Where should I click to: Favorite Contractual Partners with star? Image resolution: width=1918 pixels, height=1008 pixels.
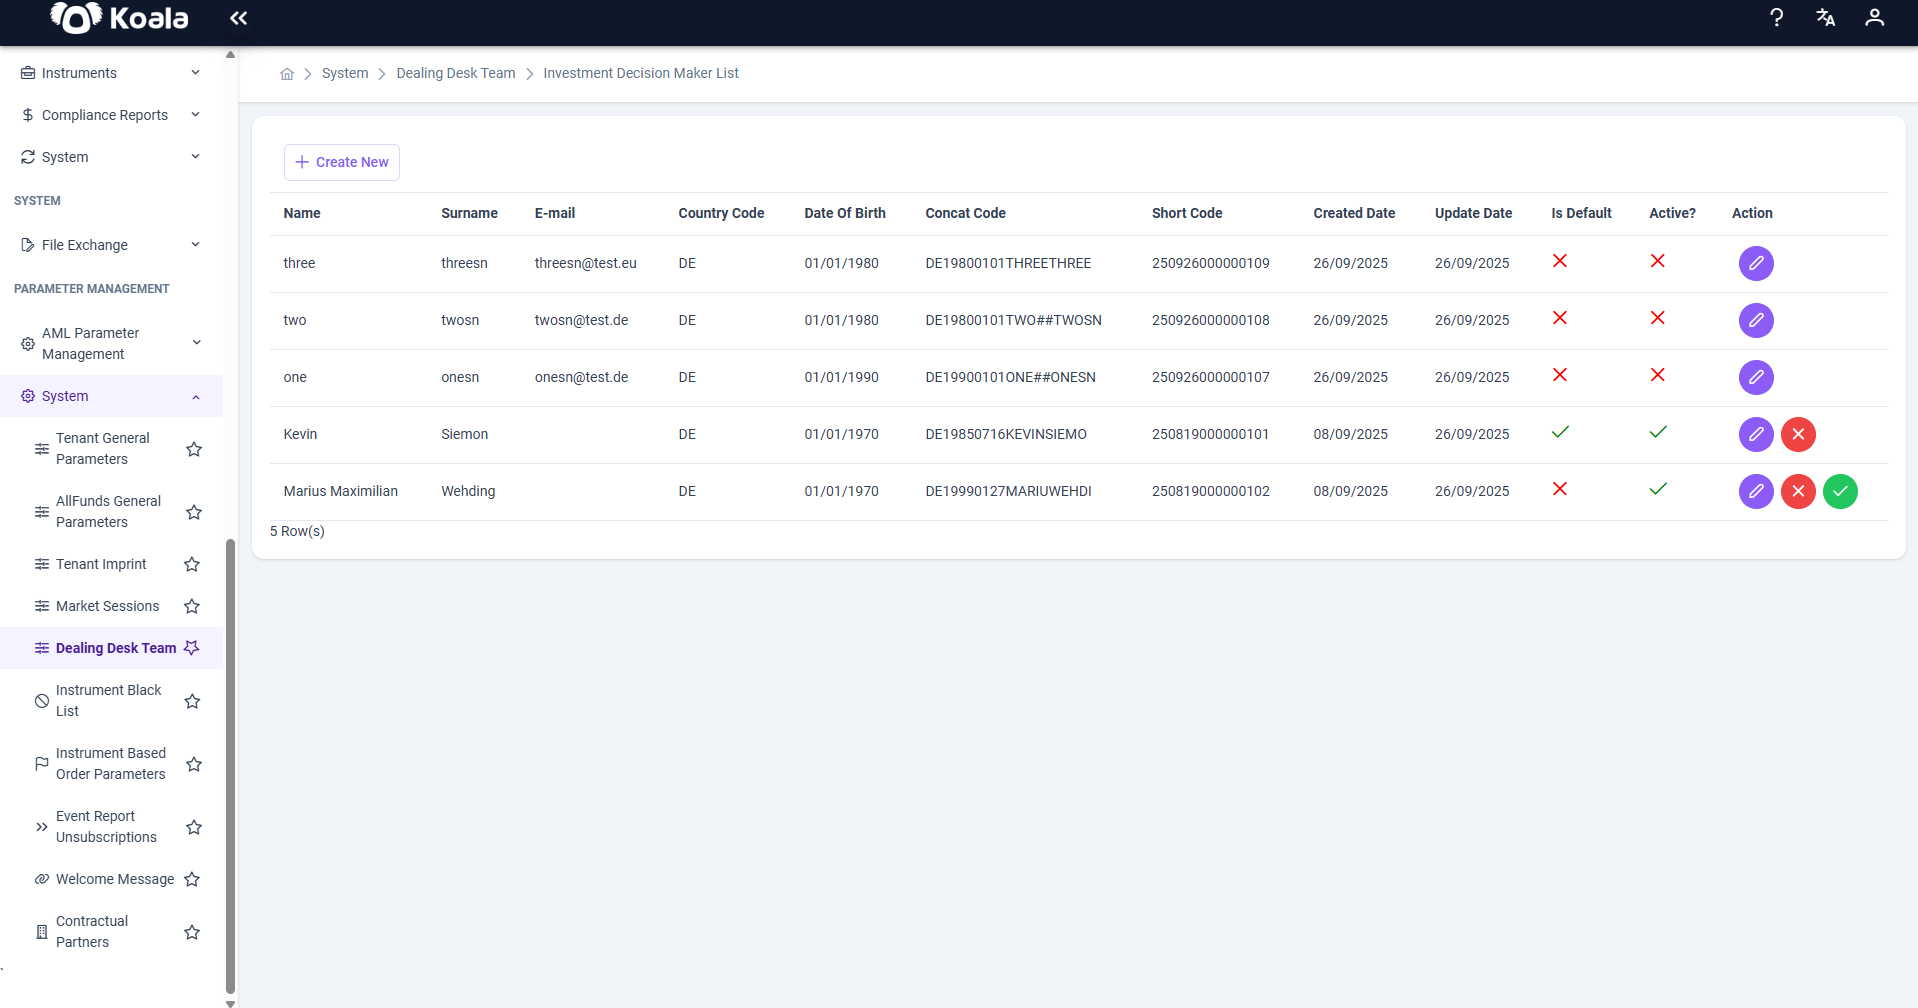pyautogui.click(x=192, y=932)
